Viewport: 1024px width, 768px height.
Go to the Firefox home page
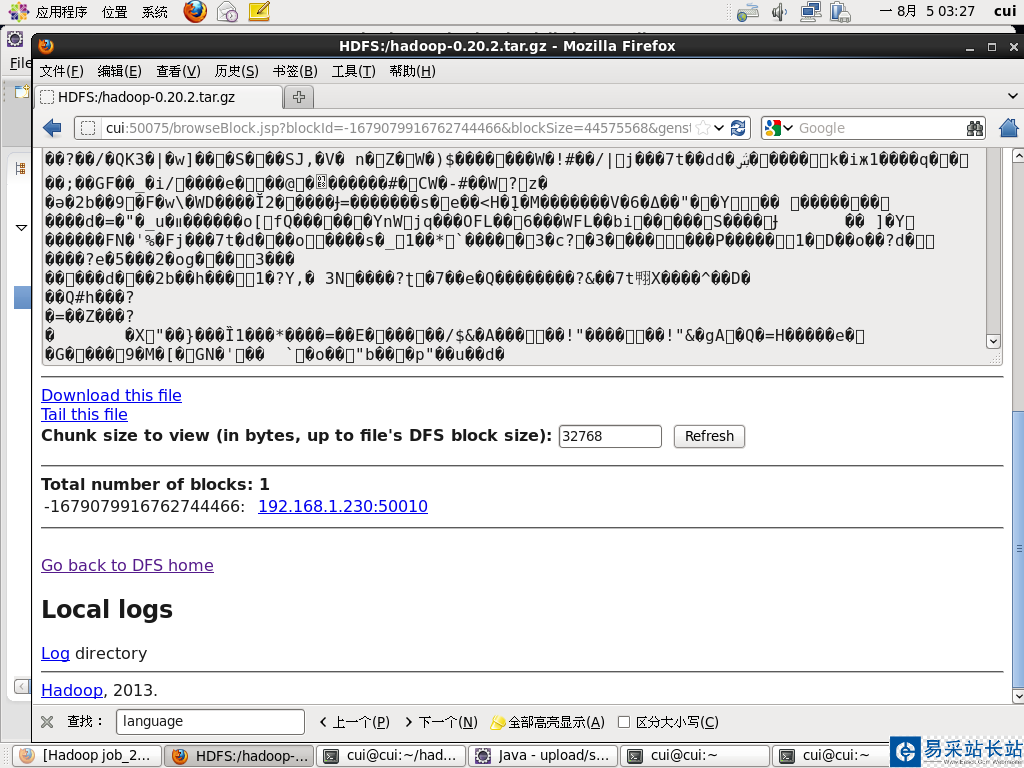1009,128
